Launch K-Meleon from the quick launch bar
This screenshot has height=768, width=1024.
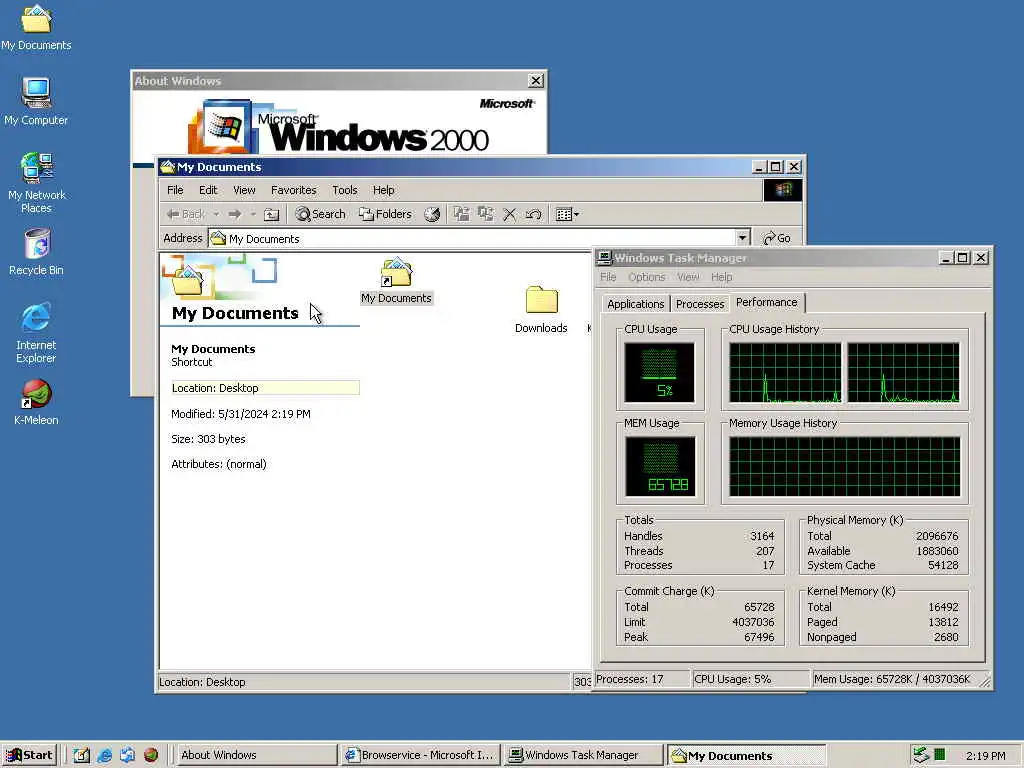[151, 756]
